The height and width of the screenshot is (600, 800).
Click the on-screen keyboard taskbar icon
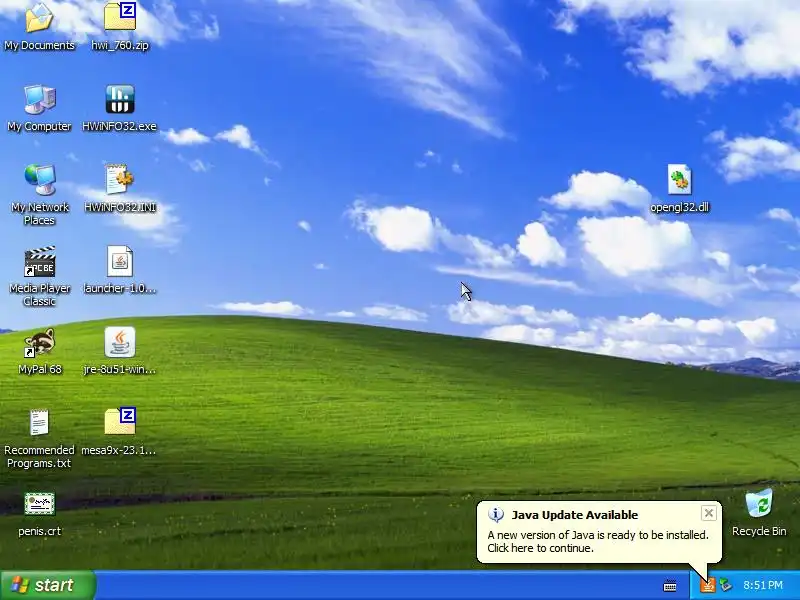tap(670, 586)
